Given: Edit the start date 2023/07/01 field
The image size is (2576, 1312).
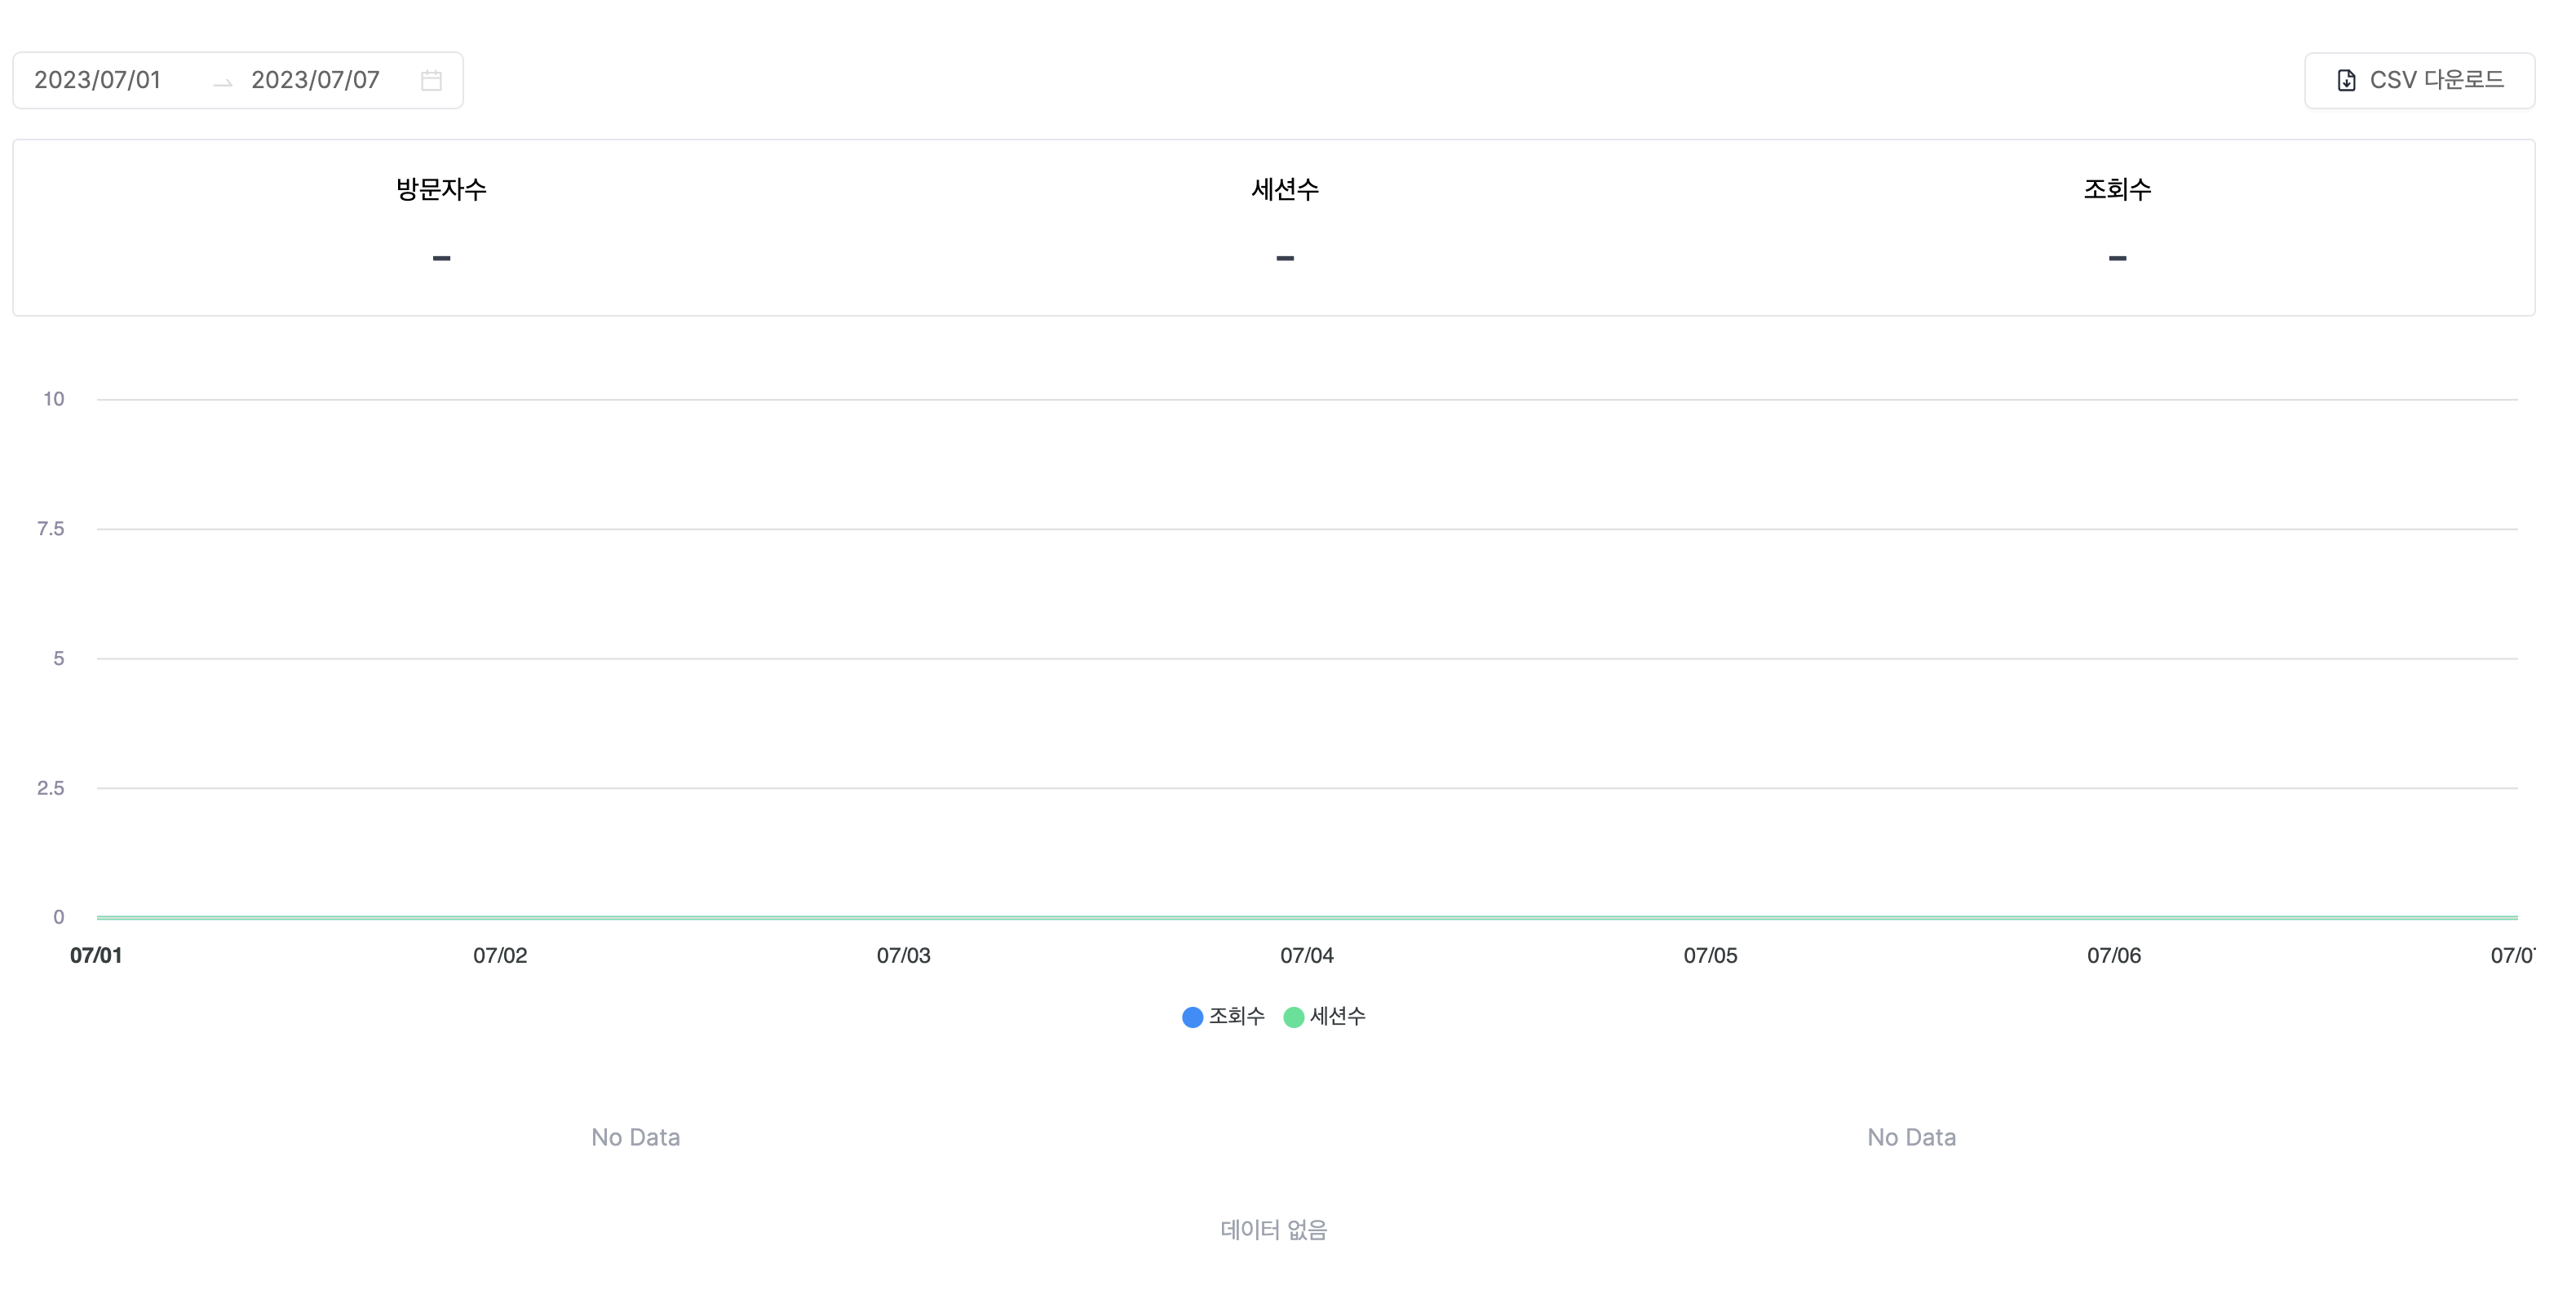Looking at the screenshot, I should [x=98, y=80].
